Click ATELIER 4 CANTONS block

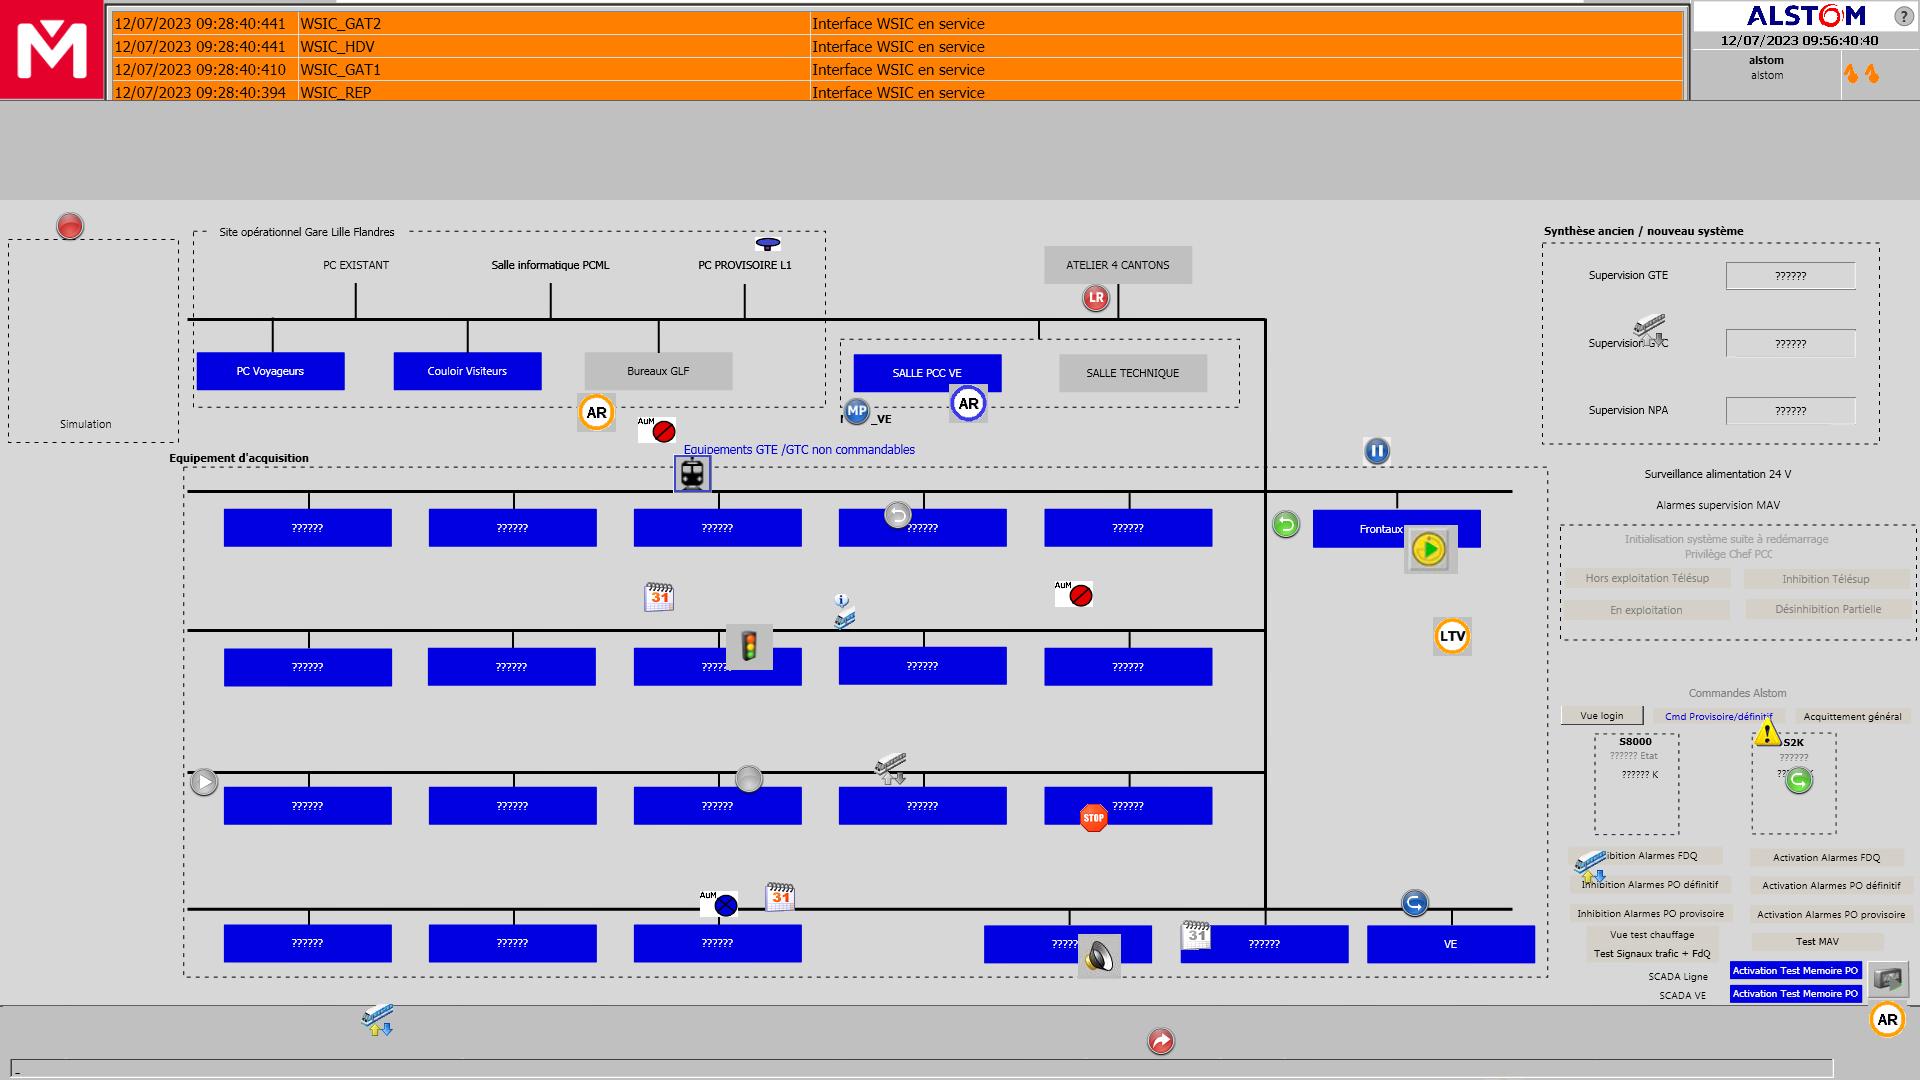(1118, 265)
